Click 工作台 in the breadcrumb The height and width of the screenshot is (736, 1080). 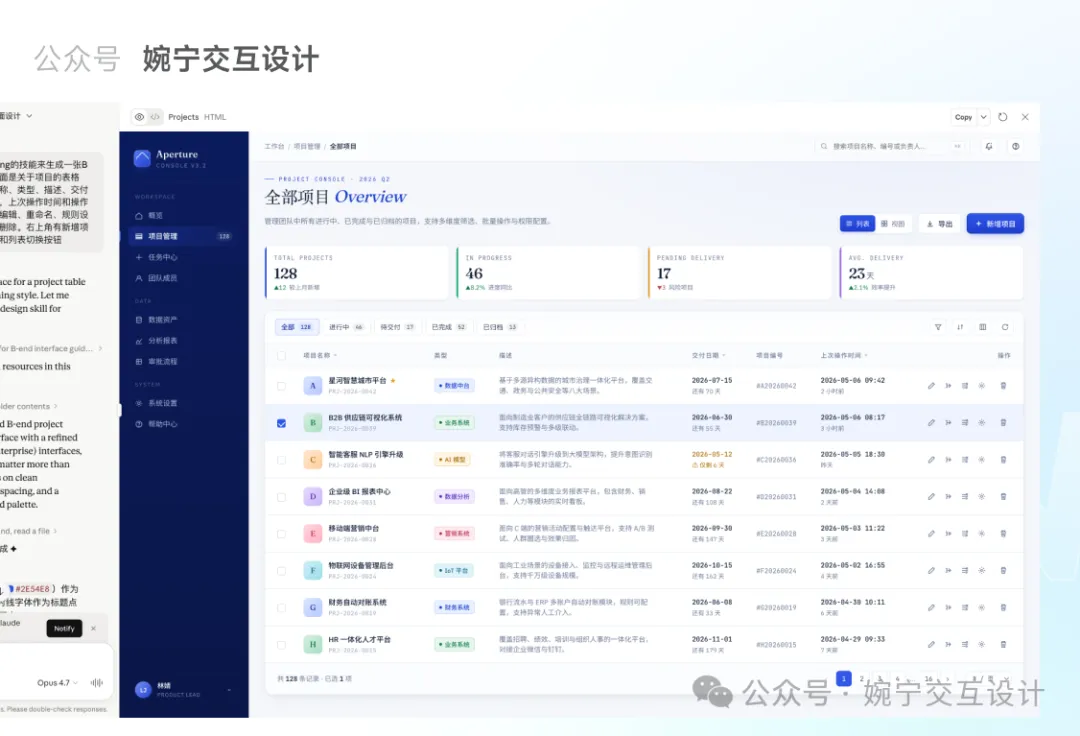(274, 146)
